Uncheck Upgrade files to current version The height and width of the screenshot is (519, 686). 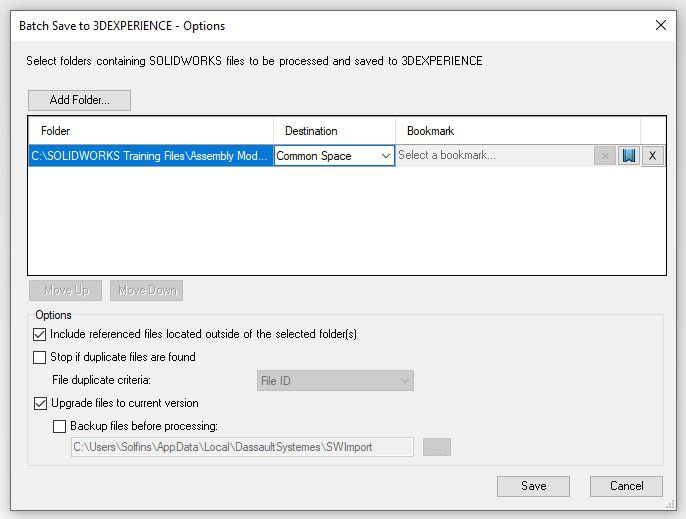40,403
